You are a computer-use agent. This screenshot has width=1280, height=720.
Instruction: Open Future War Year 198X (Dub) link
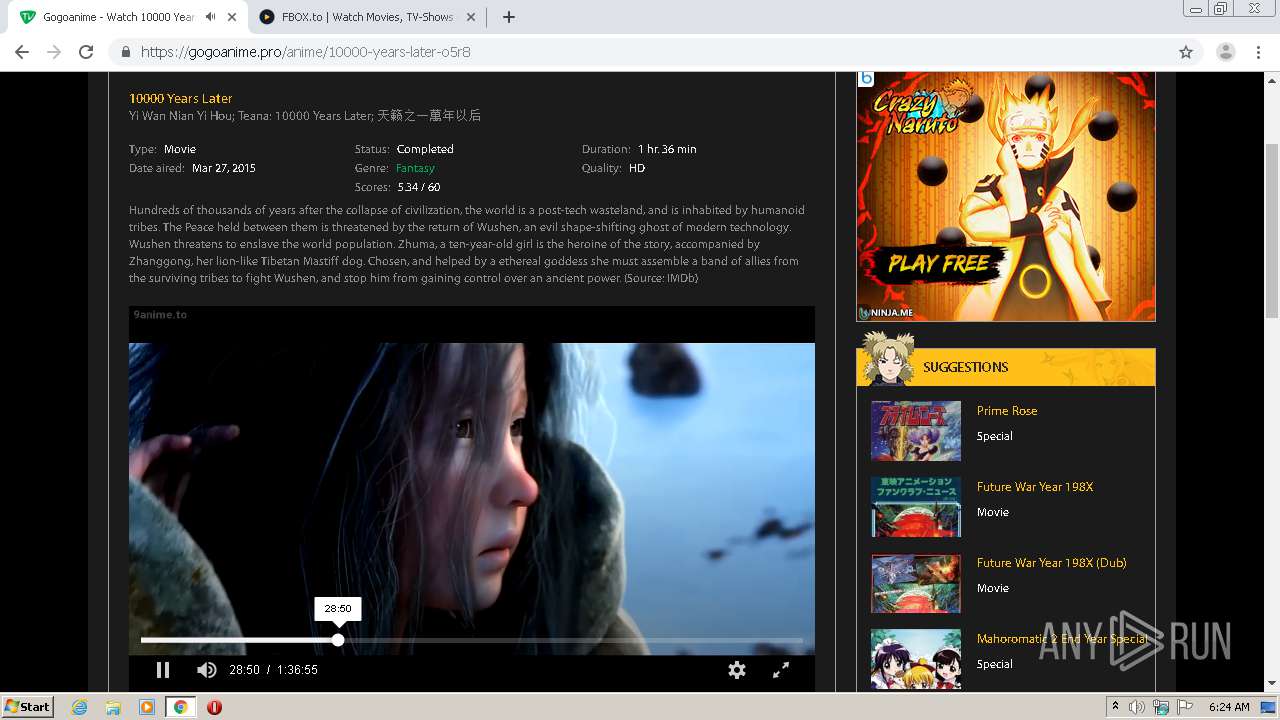tap(1051, 563)
